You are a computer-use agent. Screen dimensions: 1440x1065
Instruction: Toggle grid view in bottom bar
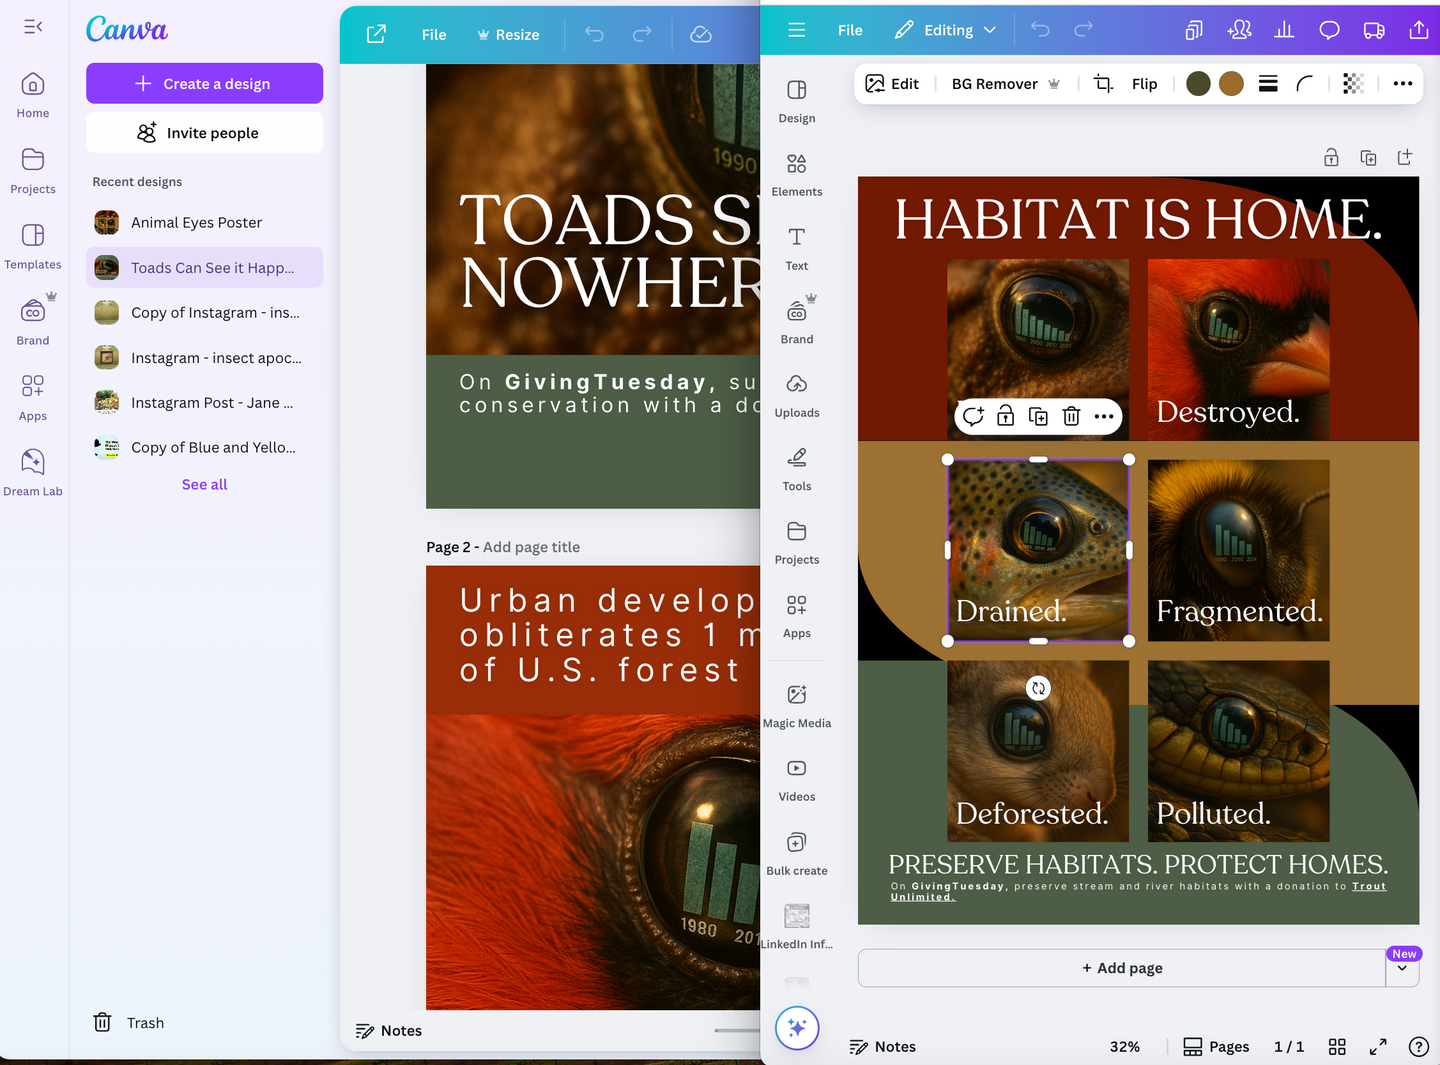click(1337, 1047)
